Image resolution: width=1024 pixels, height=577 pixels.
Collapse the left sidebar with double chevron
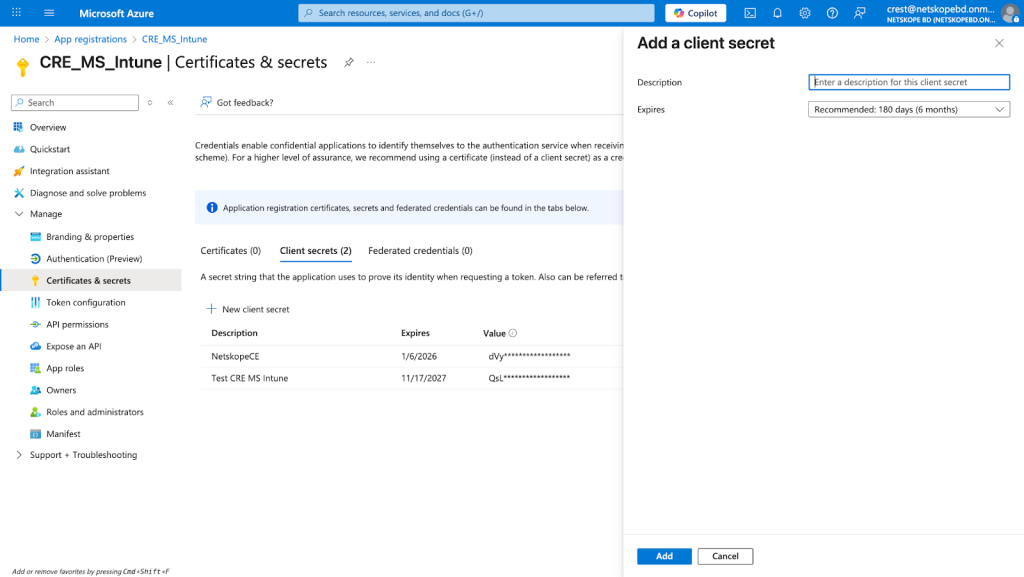(x=170, y=102)
